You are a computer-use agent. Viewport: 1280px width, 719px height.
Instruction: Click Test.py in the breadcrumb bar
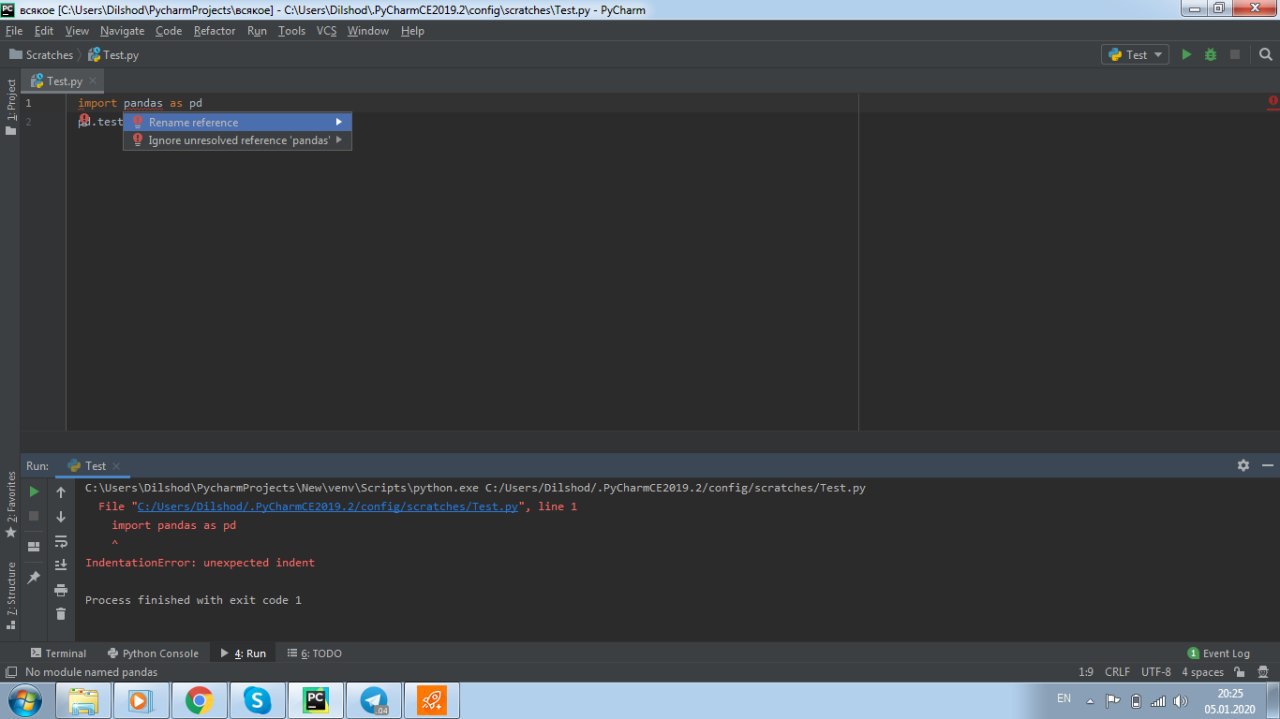(x=113, y=55)
